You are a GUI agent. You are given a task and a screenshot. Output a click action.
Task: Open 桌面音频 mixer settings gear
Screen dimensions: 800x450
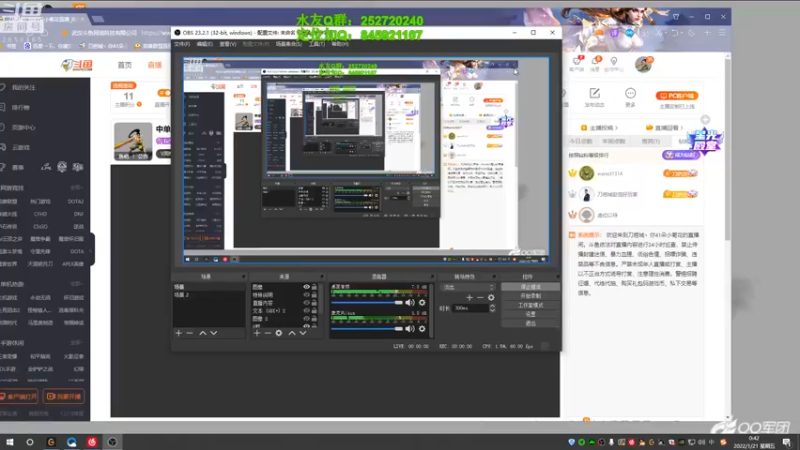point(422,303)
